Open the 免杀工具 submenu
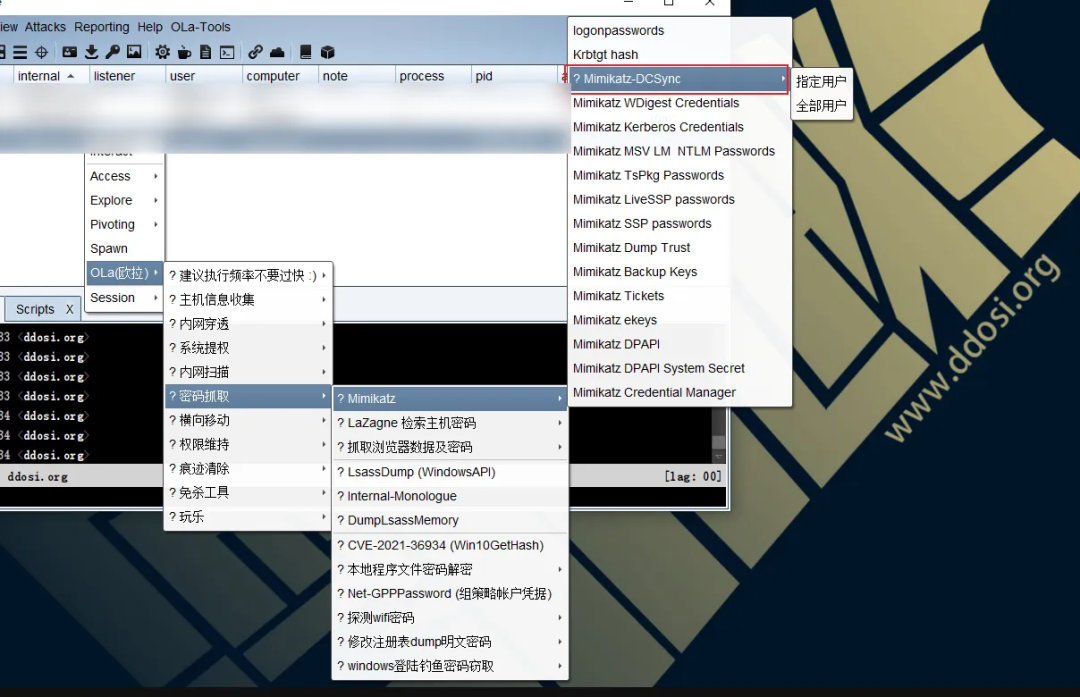1080x697 pixels. 248,492
